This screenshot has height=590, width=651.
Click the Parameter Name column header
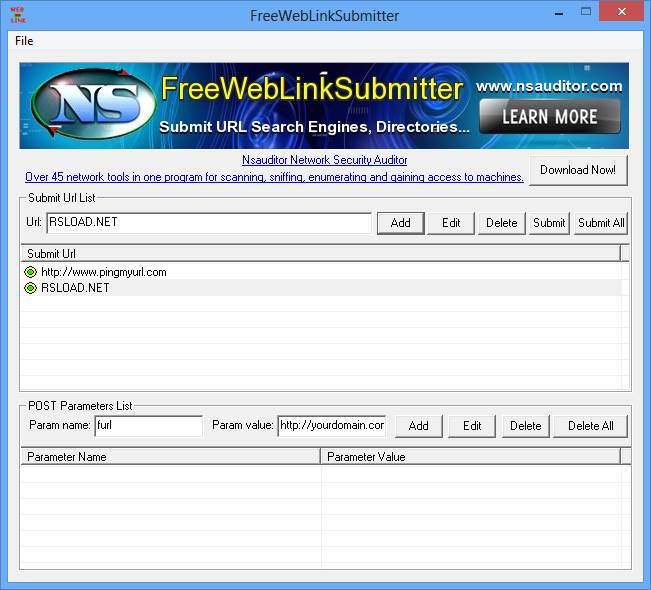point(170,457)
